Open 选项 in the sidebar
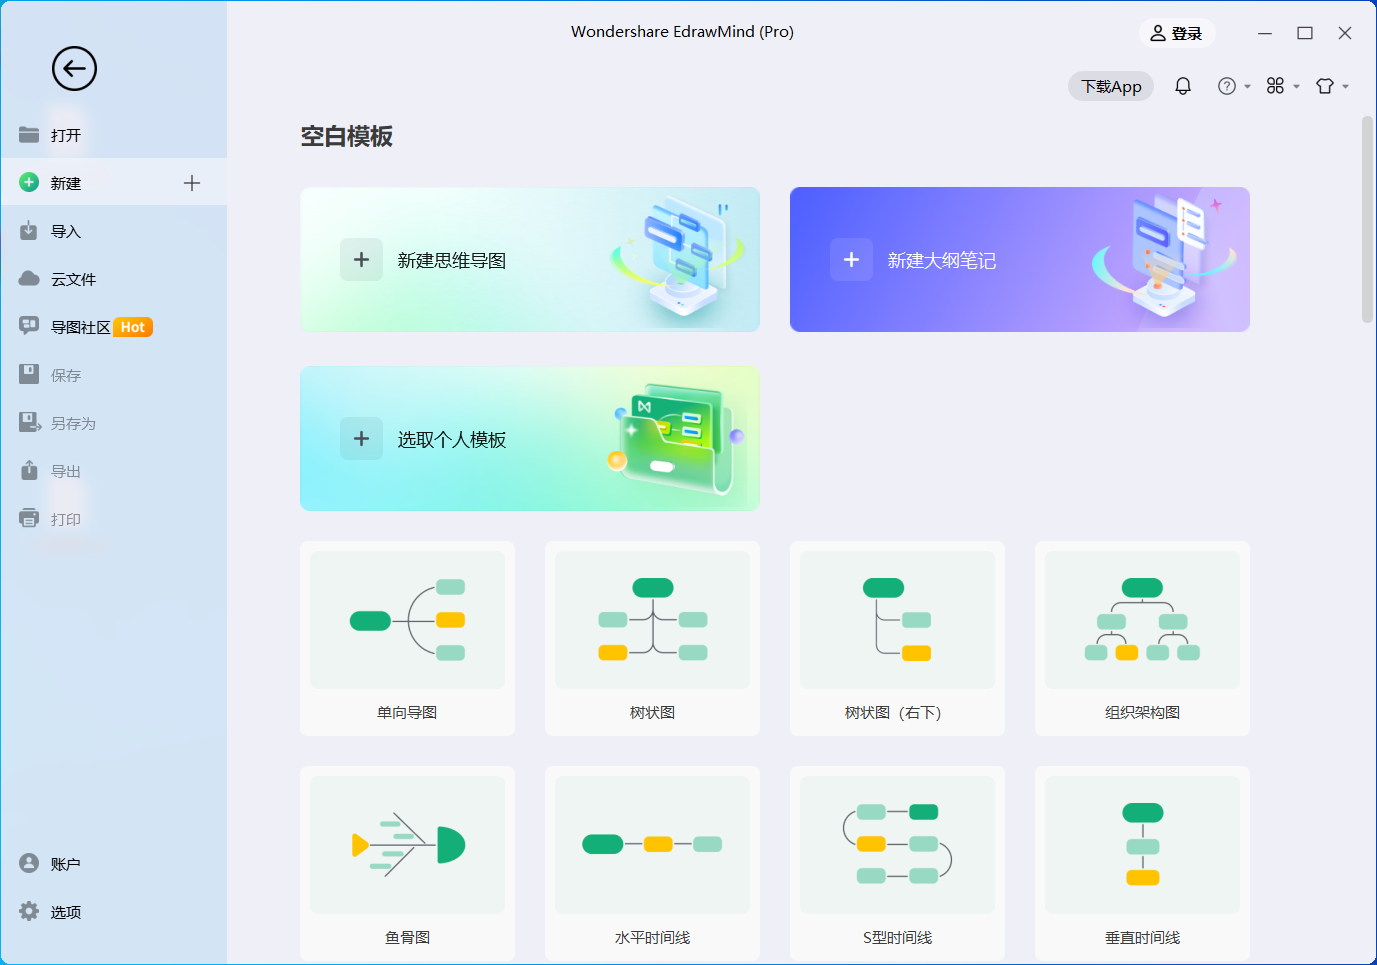Image resolution: width=1377 pixels, height=965 pixels. [114, 912]
